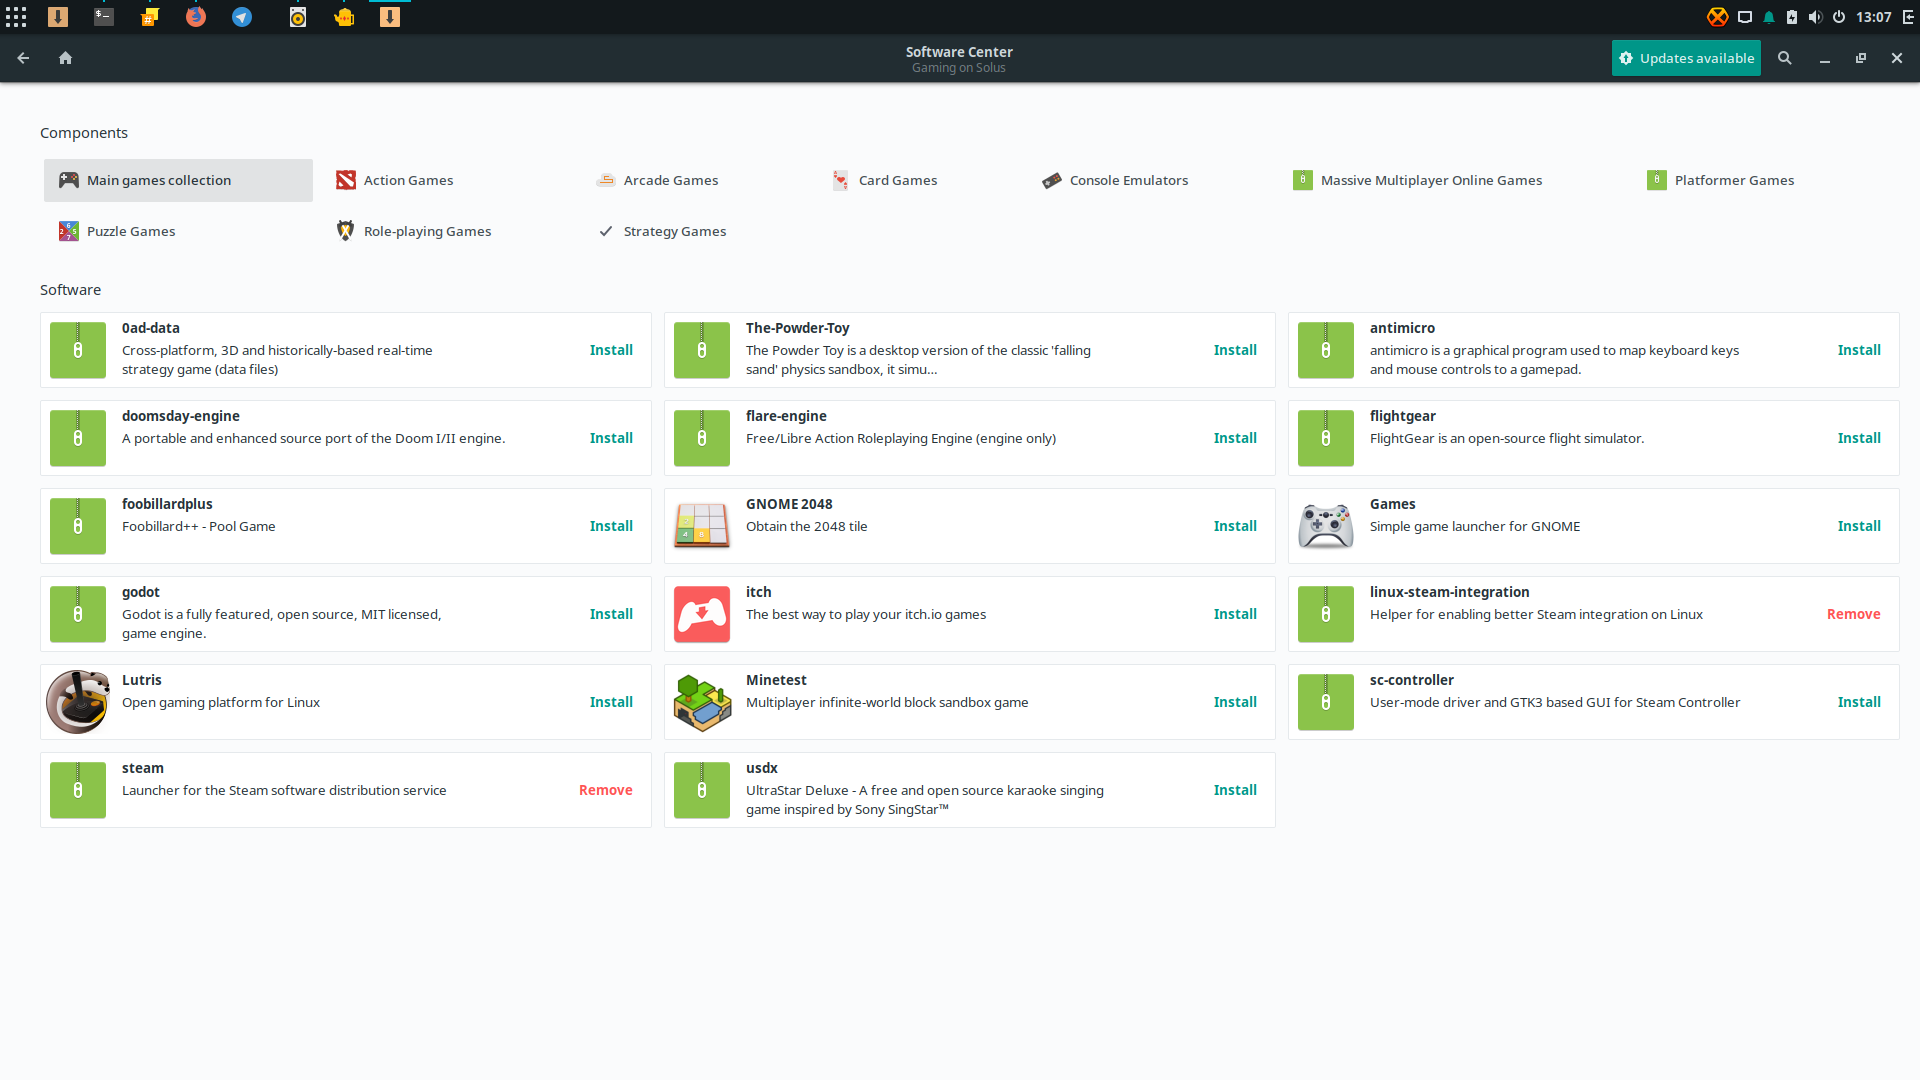Click the Minetest block icon

click(702, 702)
